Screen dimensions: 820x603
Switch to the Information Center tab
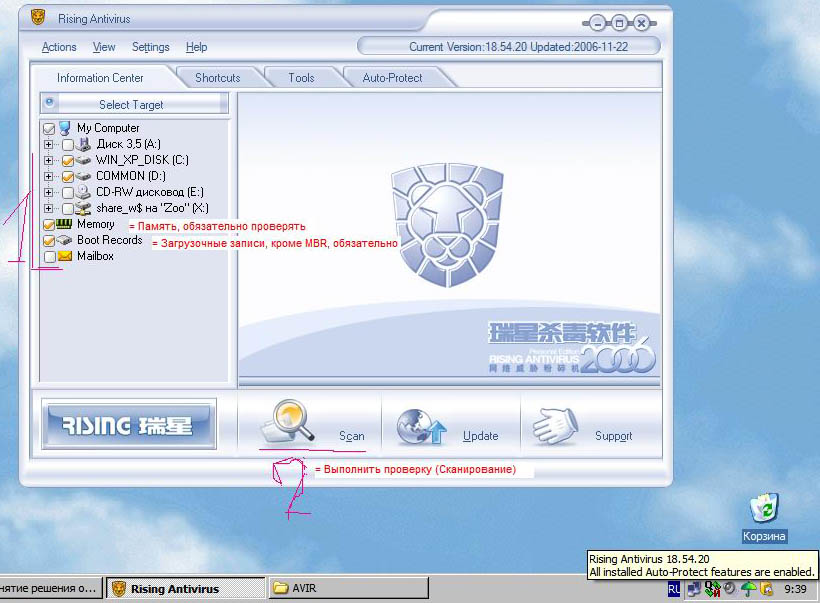(100, 78)
